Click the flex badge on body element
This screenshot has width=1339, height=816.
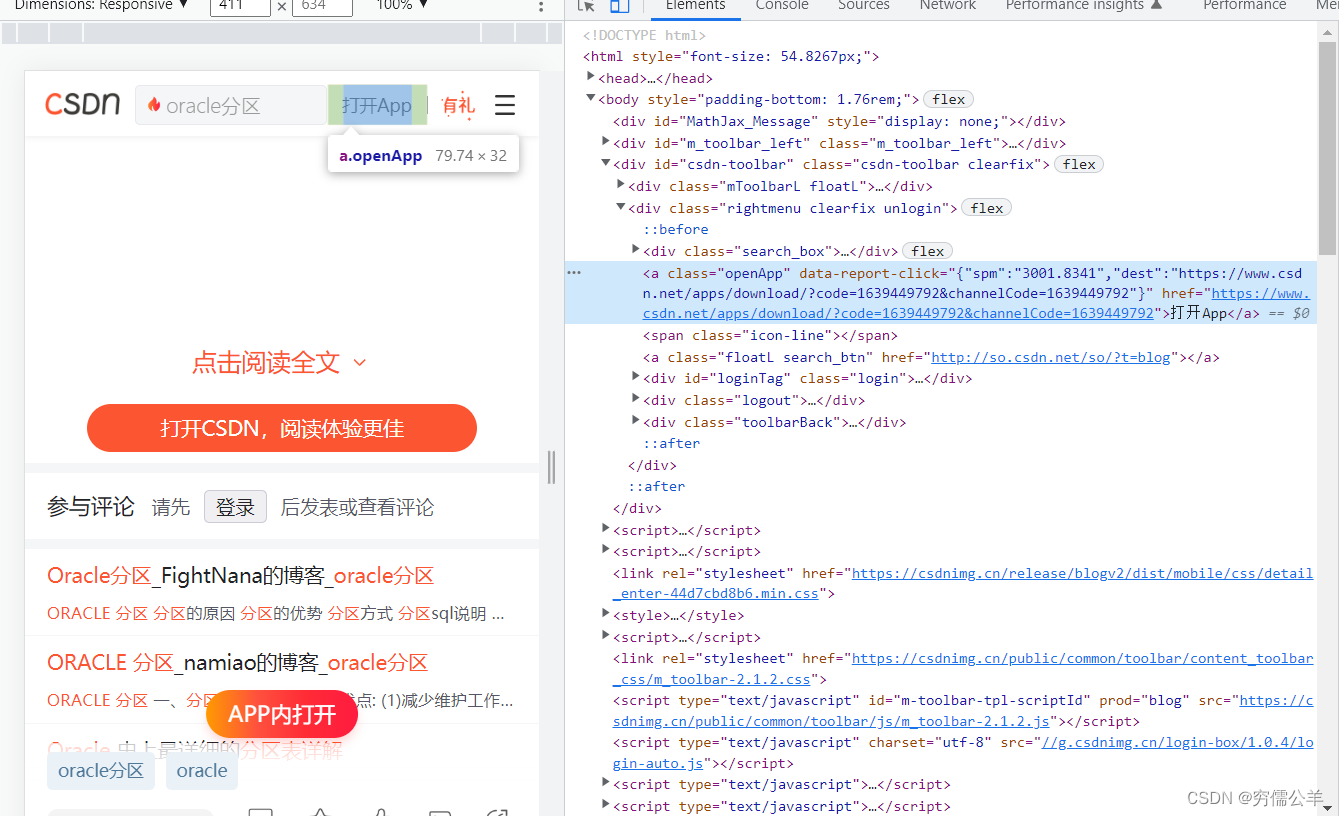(x=948, y=99)
